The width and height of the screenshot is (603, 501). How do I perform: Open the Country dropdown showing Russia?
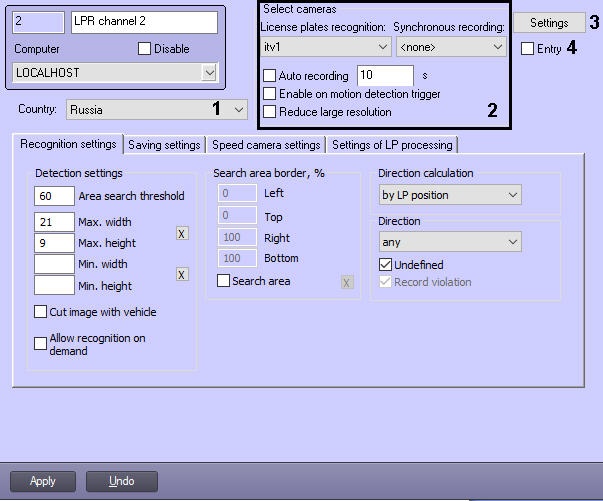click(157, 109)
